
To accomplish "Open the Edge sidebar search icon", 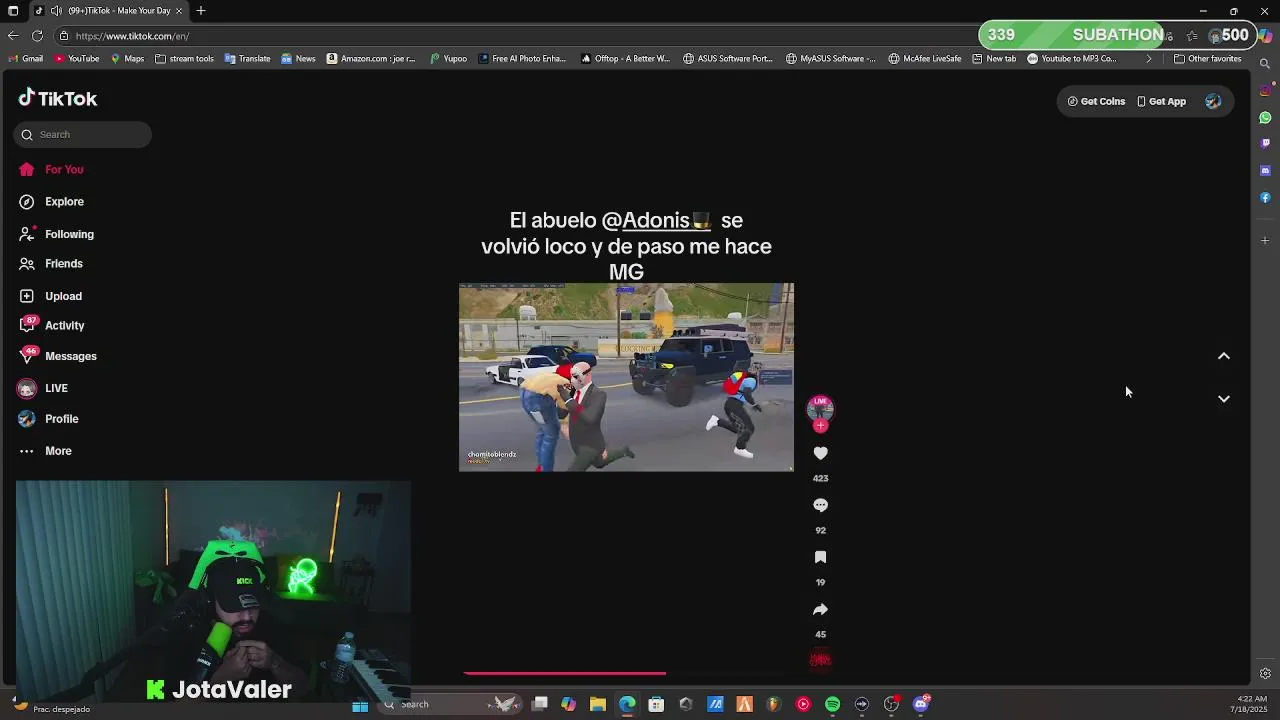I will click(1265, 64).
